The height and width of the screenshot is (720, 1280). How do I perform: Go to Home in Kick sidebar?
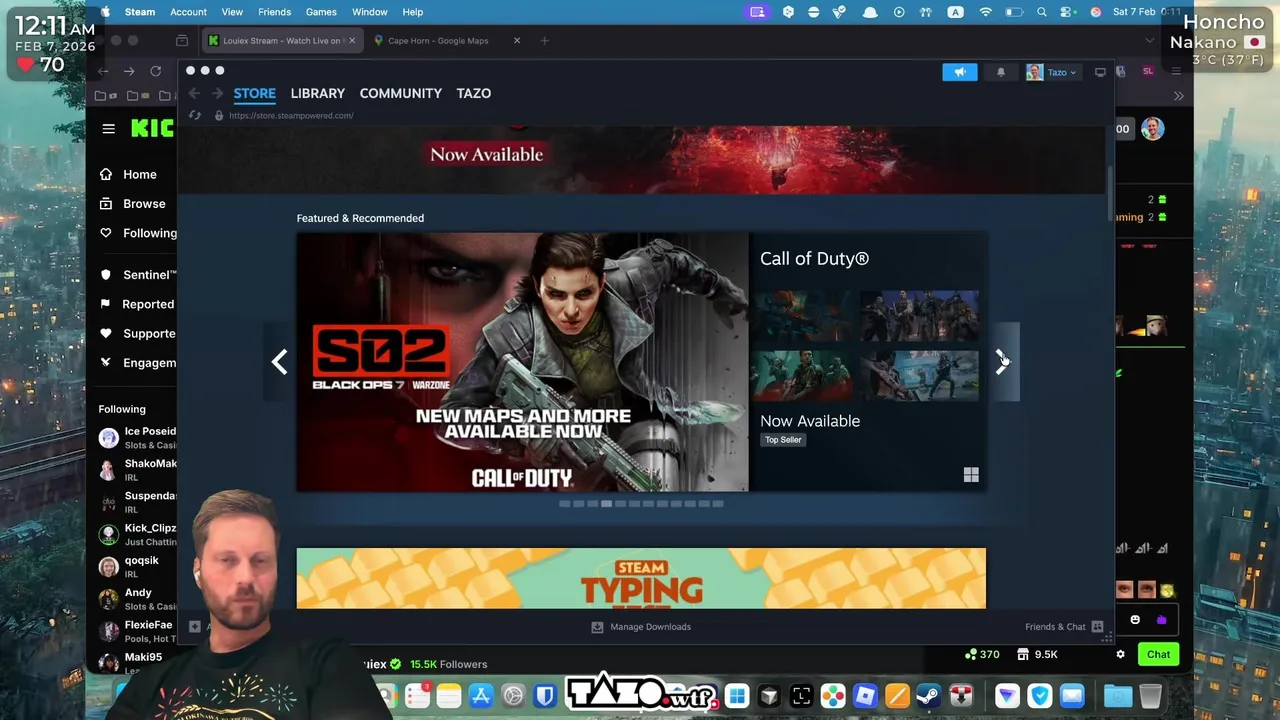click(x=128, y=174)
